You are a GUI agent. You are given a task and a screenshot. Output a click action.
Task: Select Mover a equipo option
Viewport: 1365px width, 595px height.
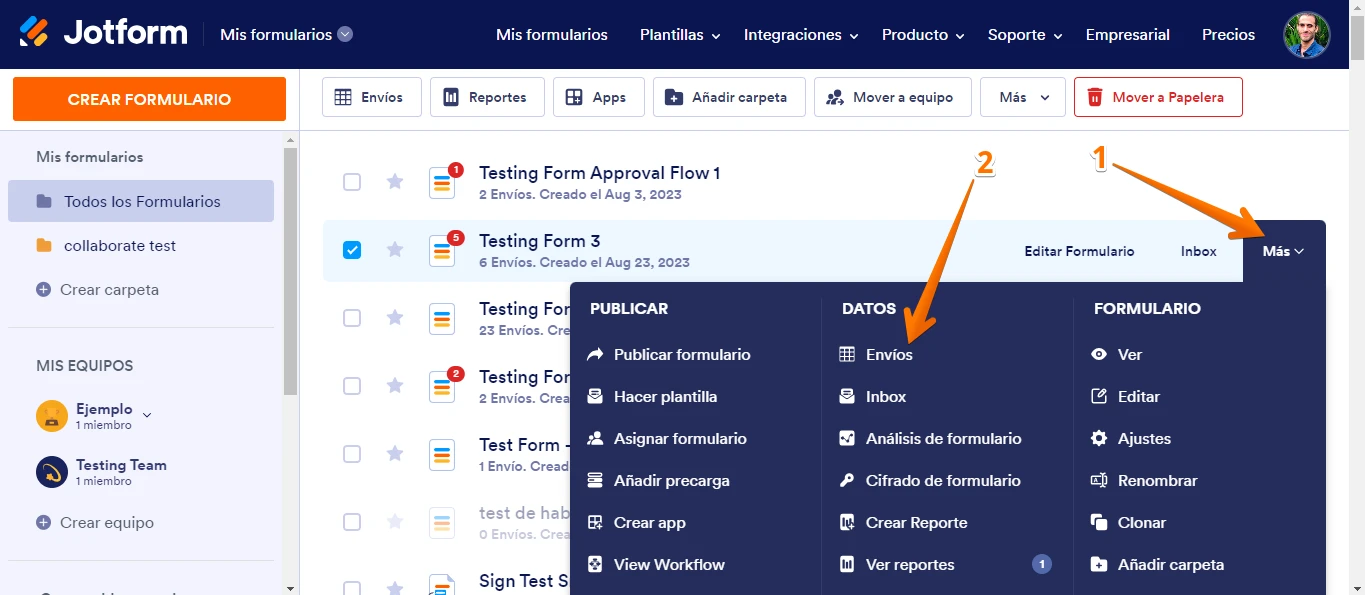click(892, 96)
